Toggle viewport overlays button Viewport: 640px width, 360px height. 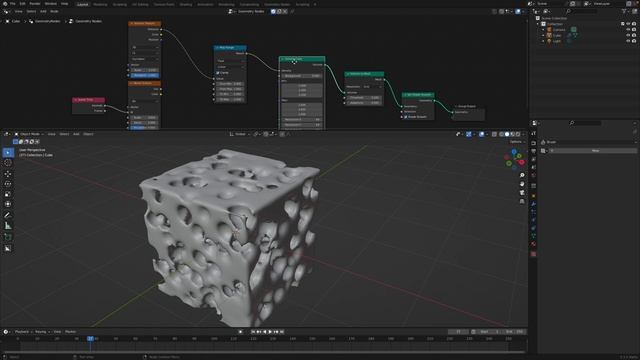482,134
